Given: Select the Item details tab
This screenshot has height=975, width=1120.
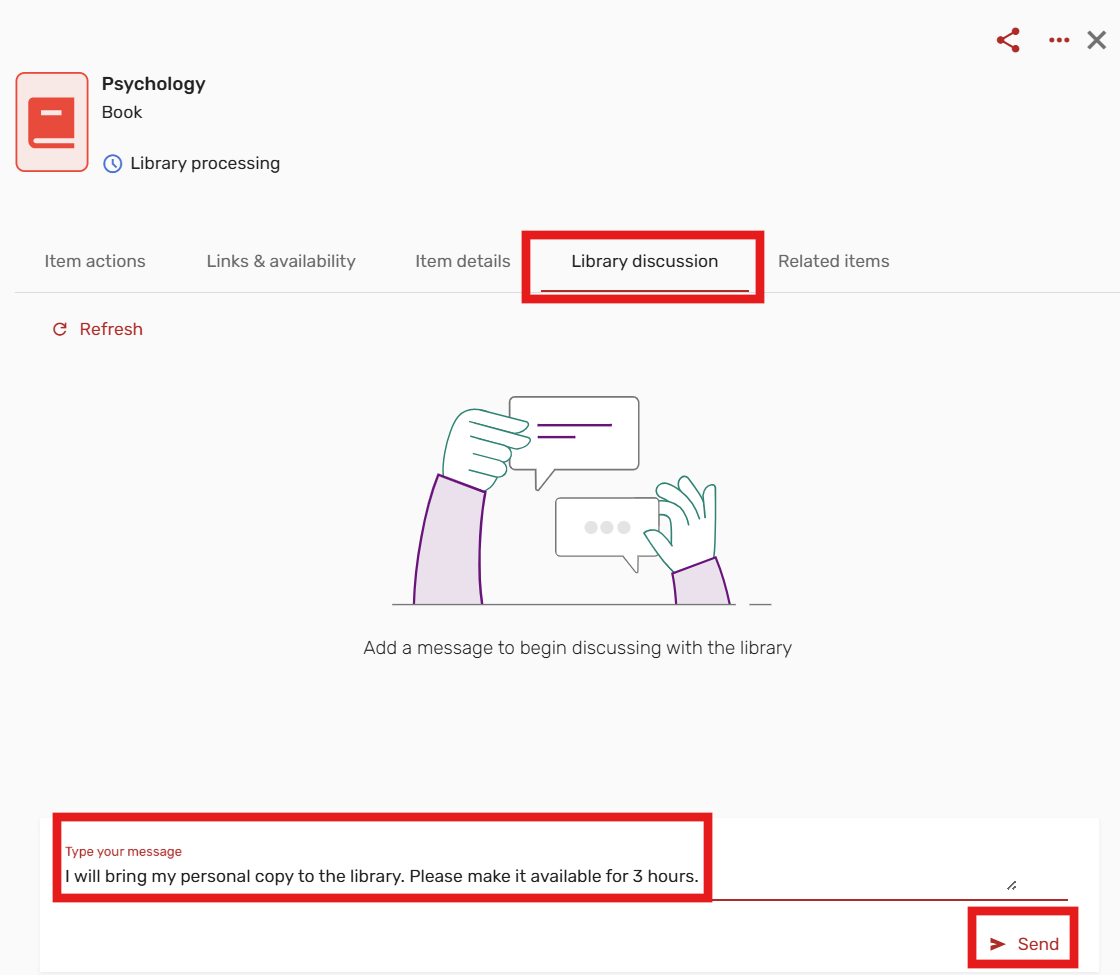Looking at the screenshot, I should coord(463,261).
